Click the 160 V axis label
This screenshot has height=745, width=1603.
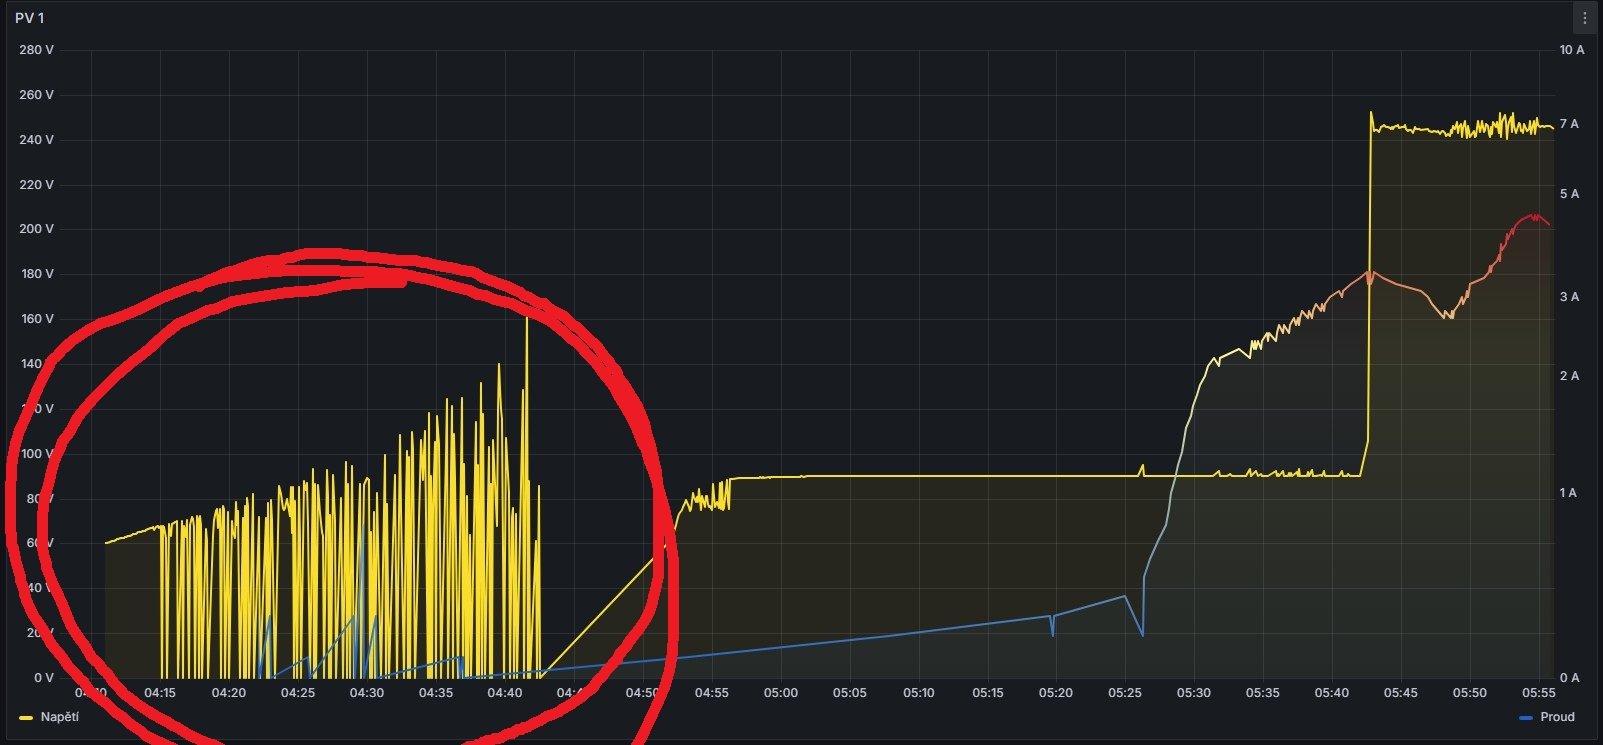[36, 319]
